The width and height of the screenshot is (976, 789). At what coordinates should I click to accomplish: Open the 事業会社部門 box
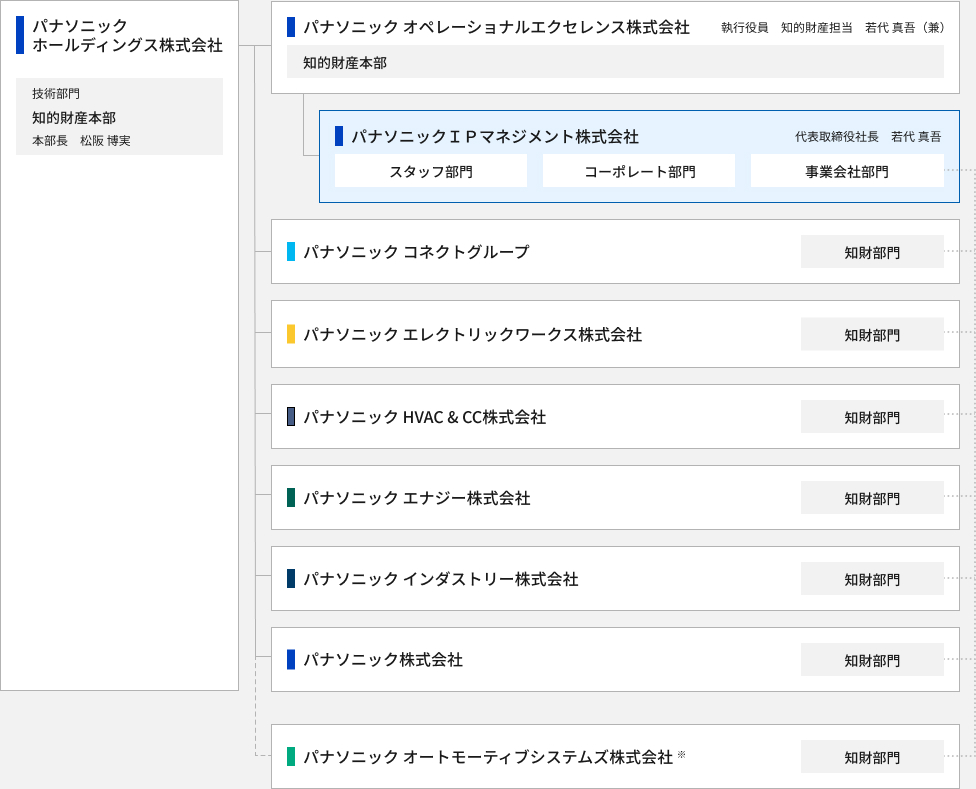pyautogui.click(x=847, y=170)
